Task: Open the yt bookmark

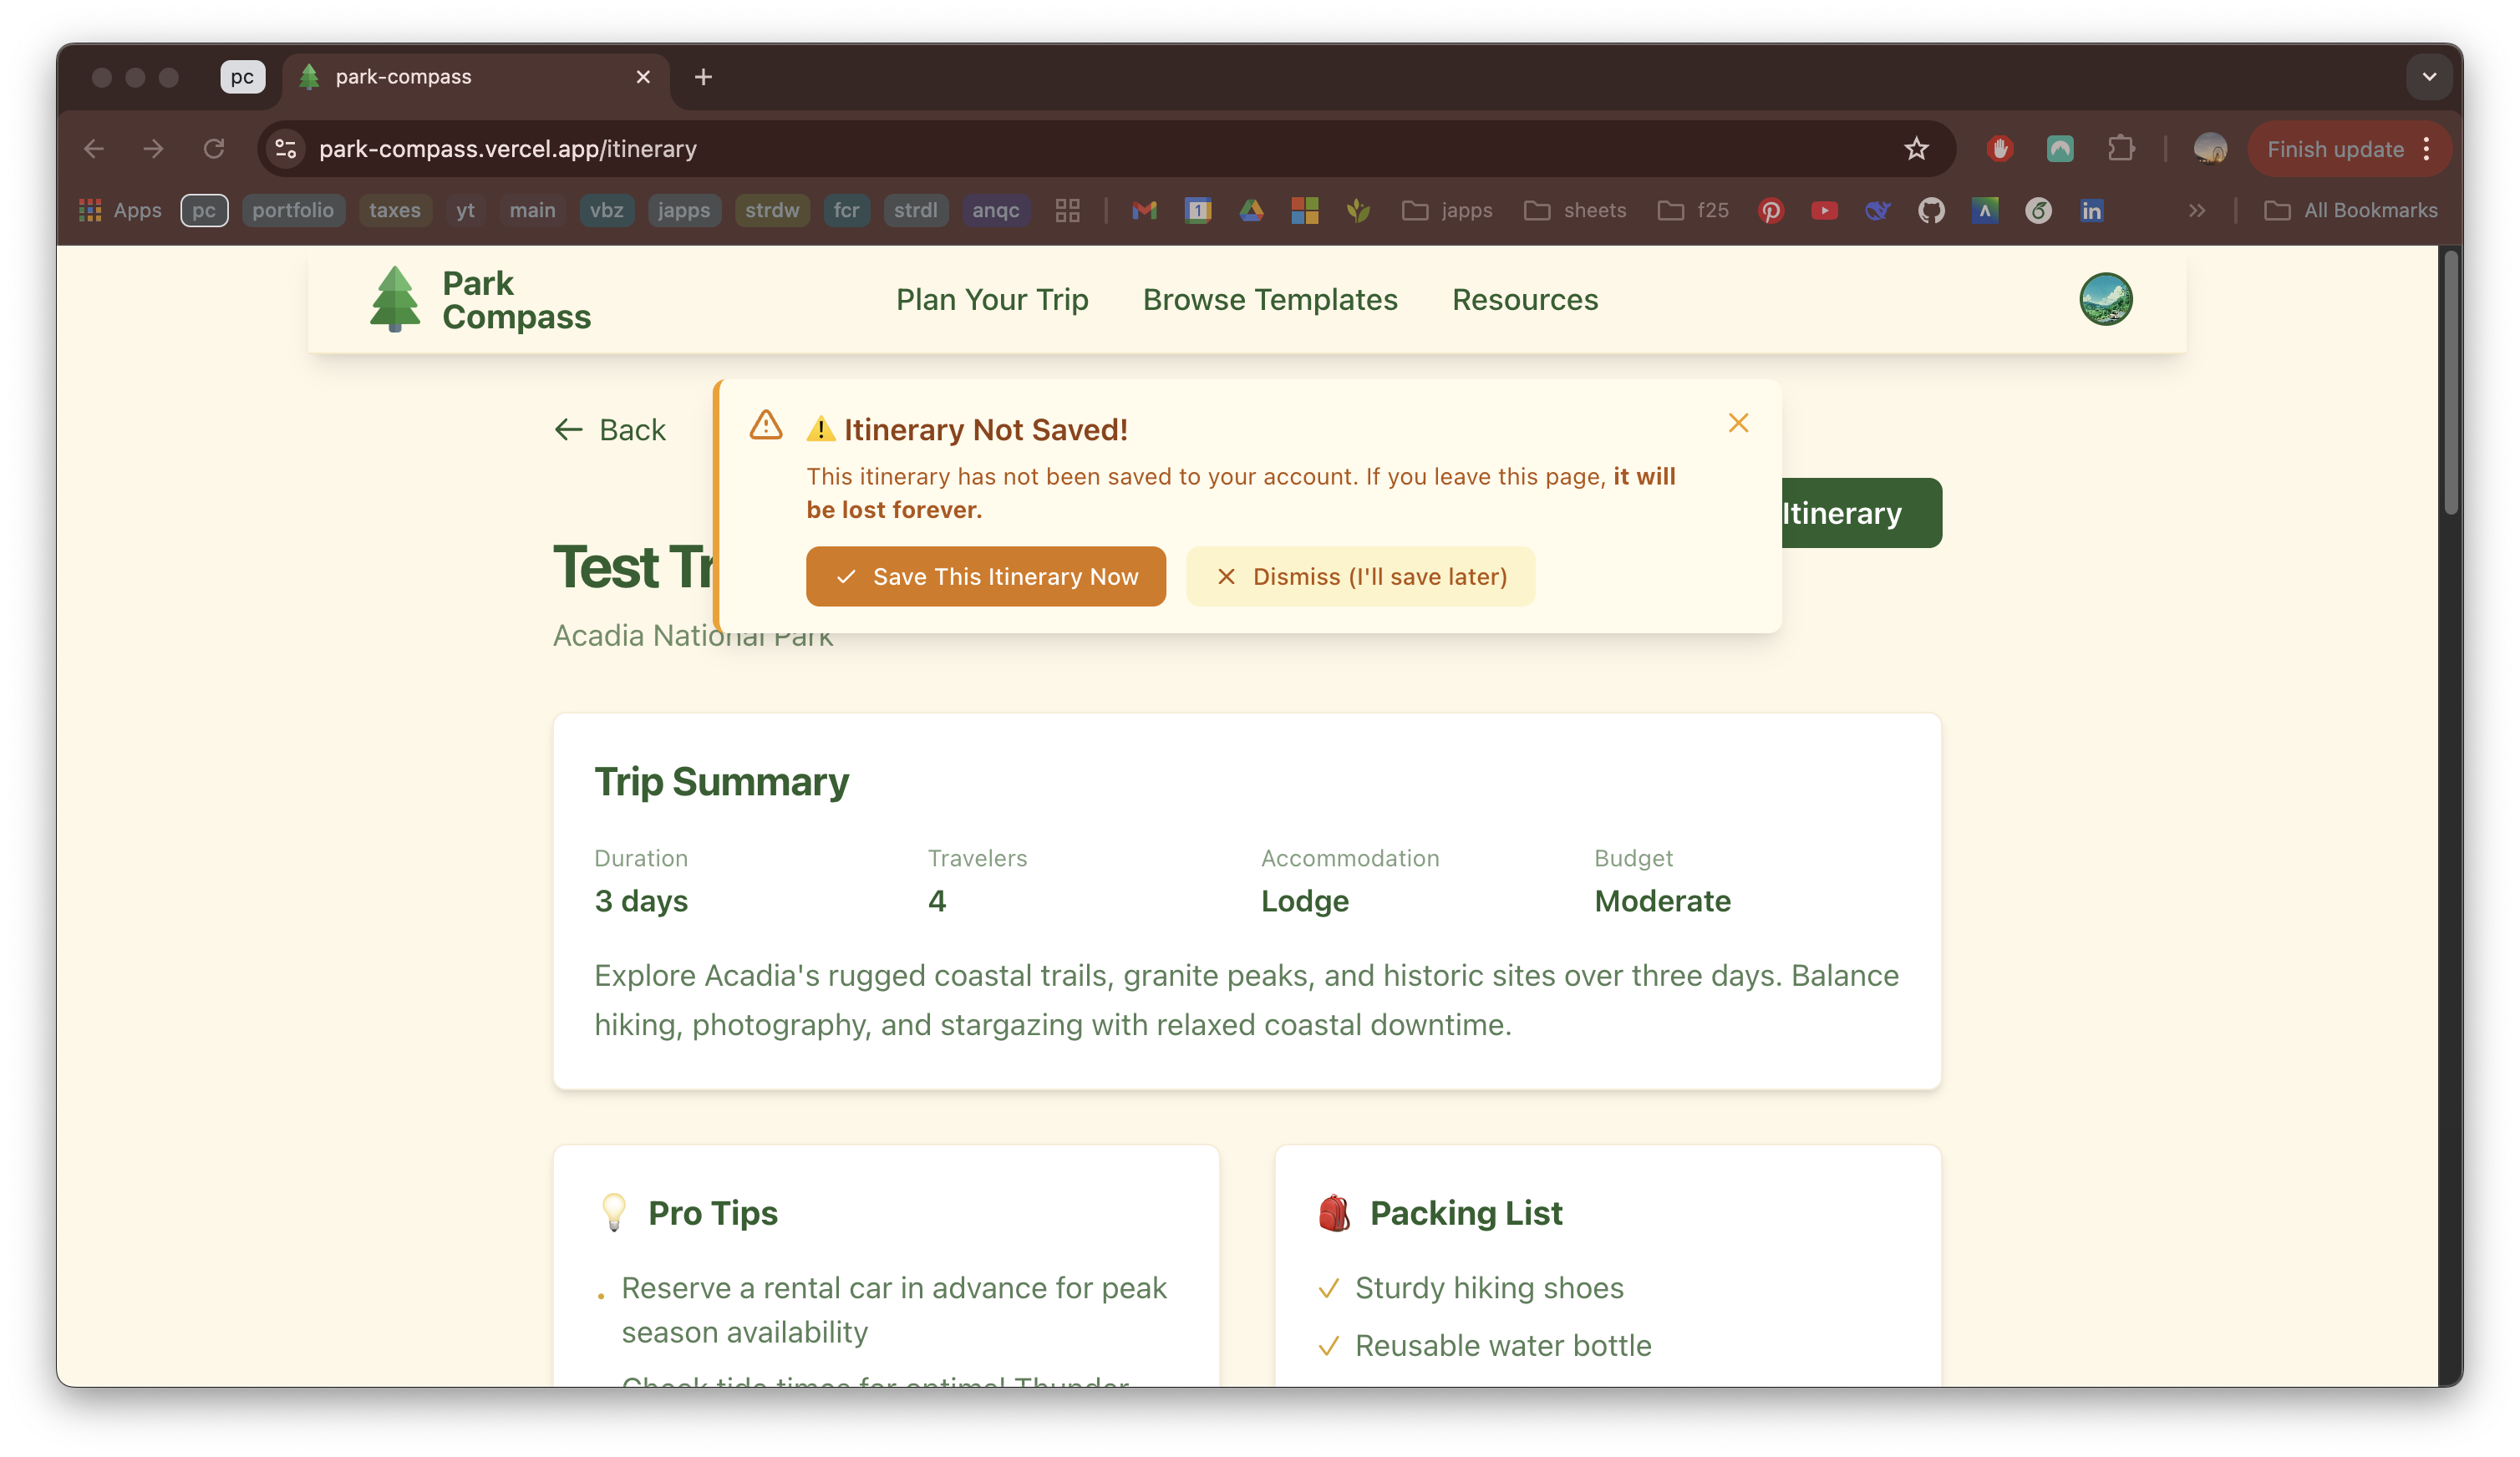Action: (465, 210)
